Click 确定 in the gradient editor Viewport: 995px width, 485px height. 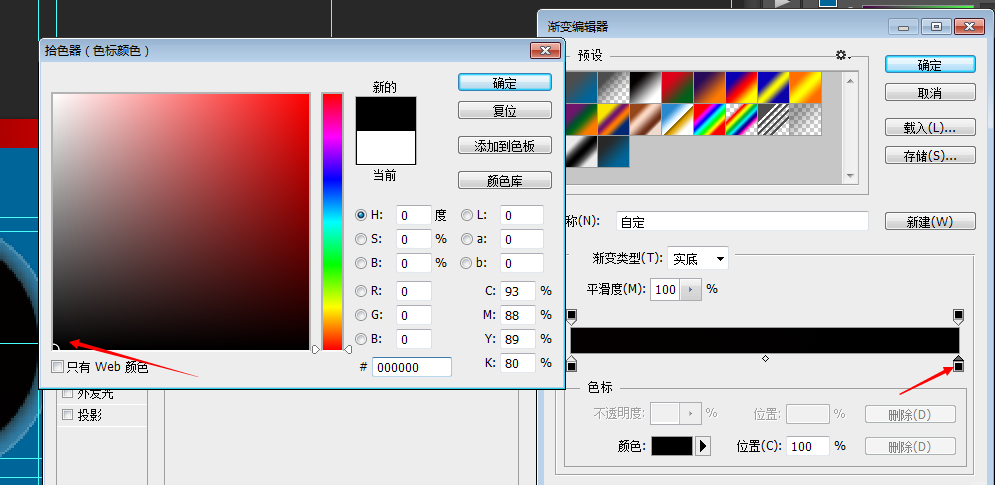[930, 65]
